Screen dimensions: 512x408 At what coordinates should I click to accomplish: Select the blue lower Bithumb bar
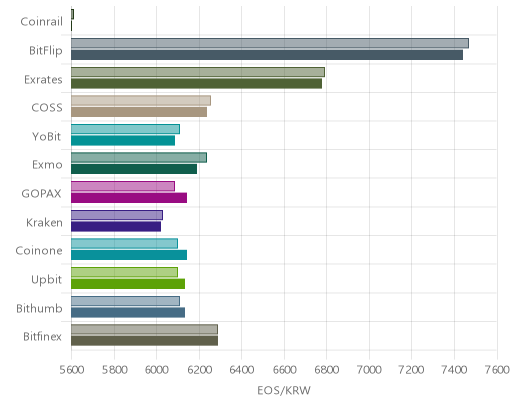click(128, 313)
